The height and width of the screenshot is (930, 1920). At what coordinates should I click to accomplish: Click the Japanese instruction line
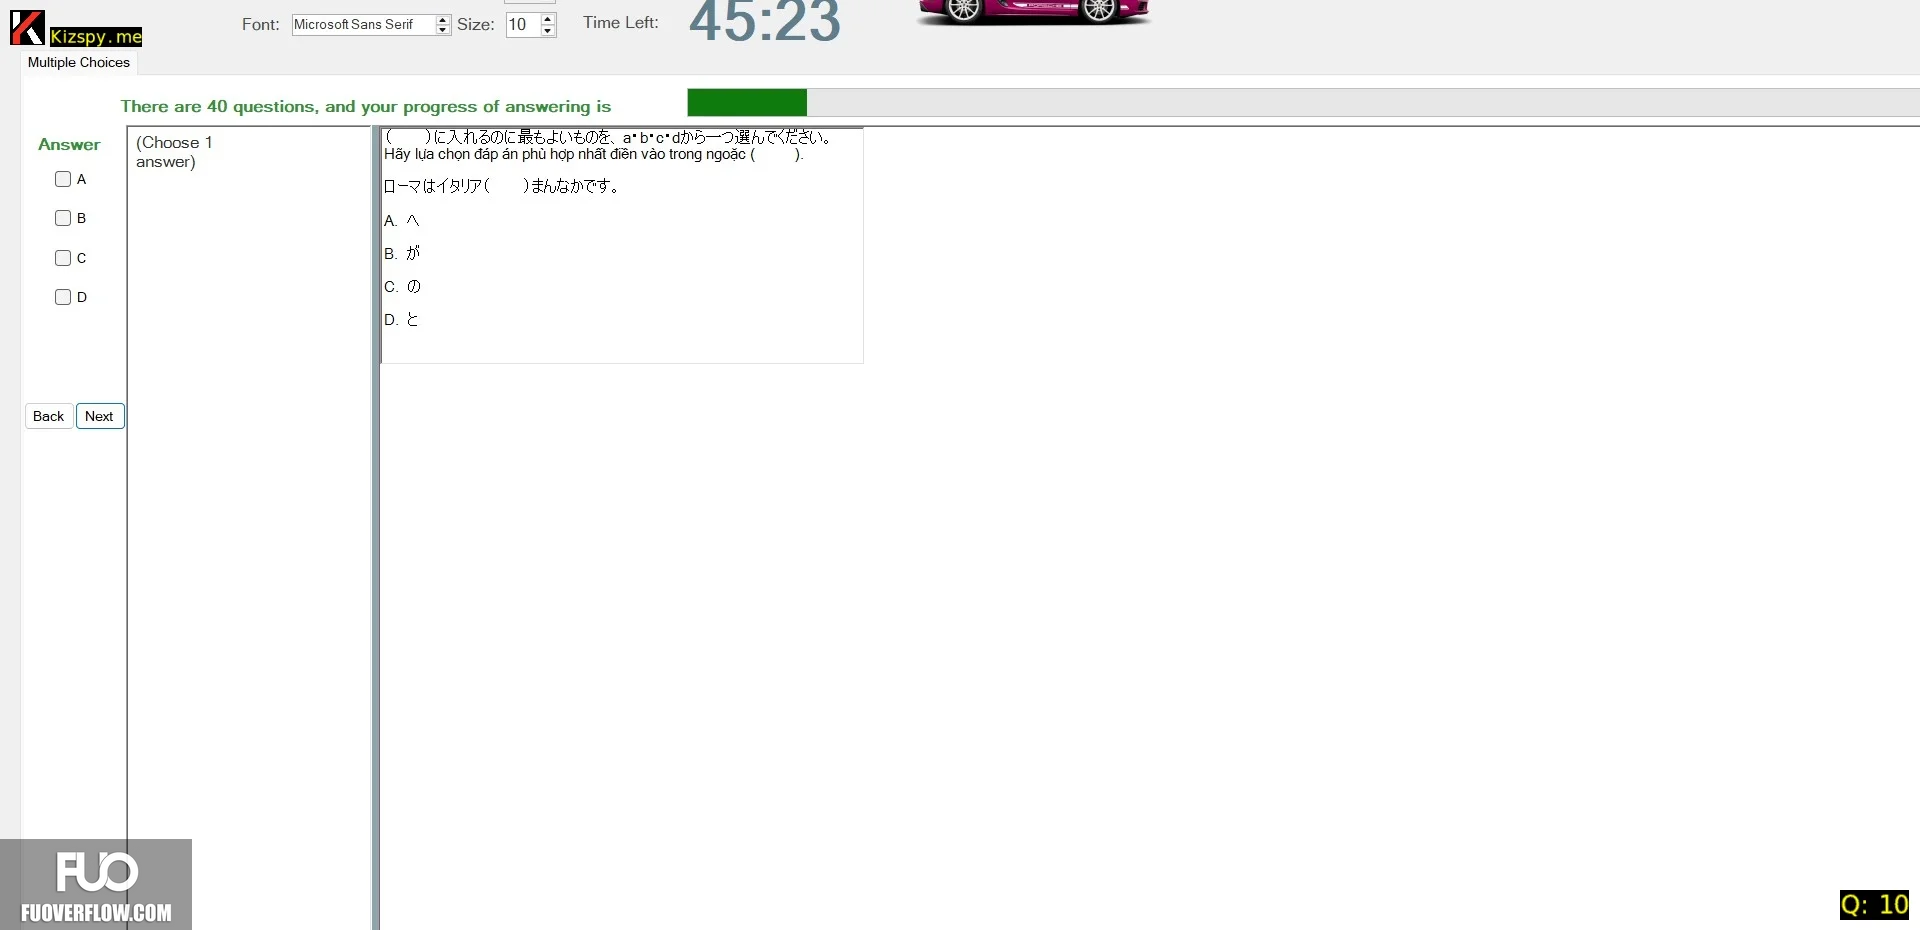click(607, 137)
